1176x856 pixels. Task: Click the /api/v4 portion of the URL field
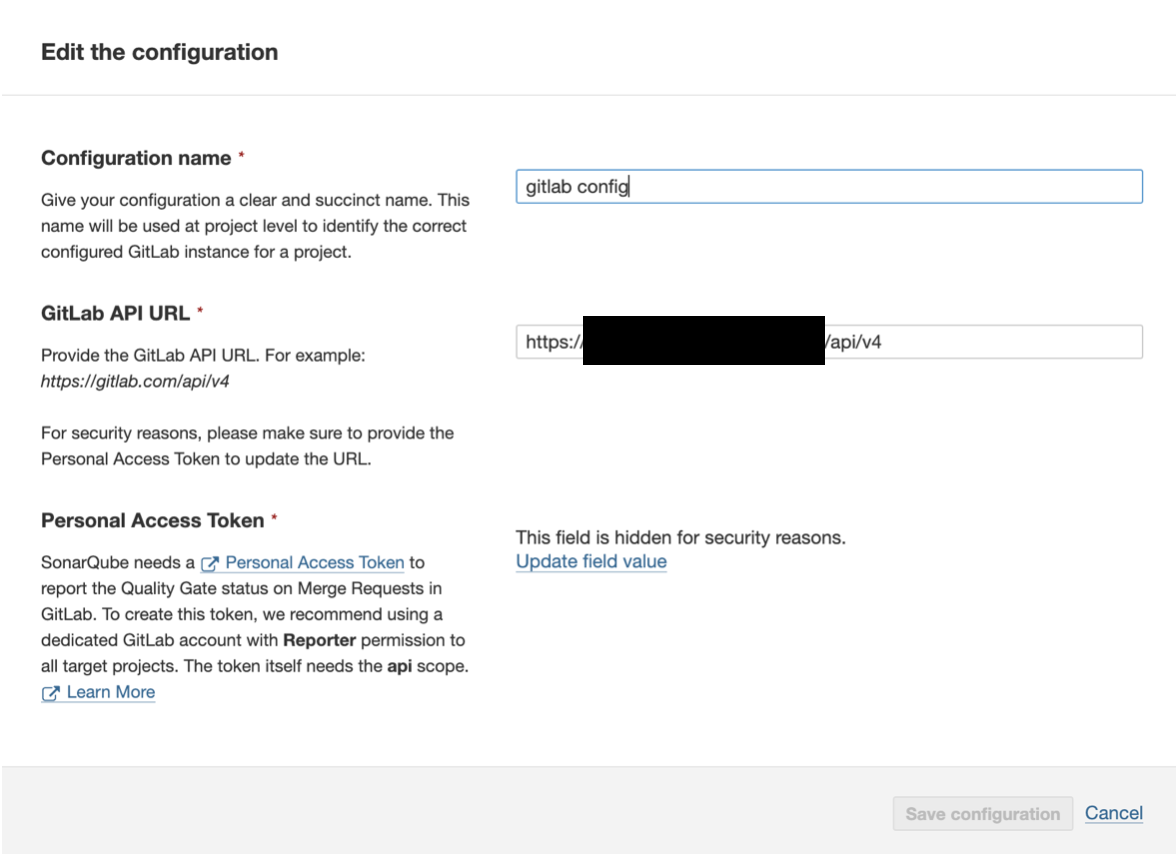coord(855,341)
